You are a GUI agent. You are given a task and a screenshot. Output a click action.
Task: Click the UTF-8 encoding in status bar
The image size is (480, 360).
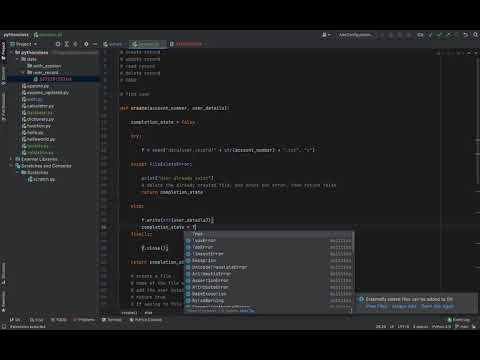pyautogui.click(x=403, y=327)
